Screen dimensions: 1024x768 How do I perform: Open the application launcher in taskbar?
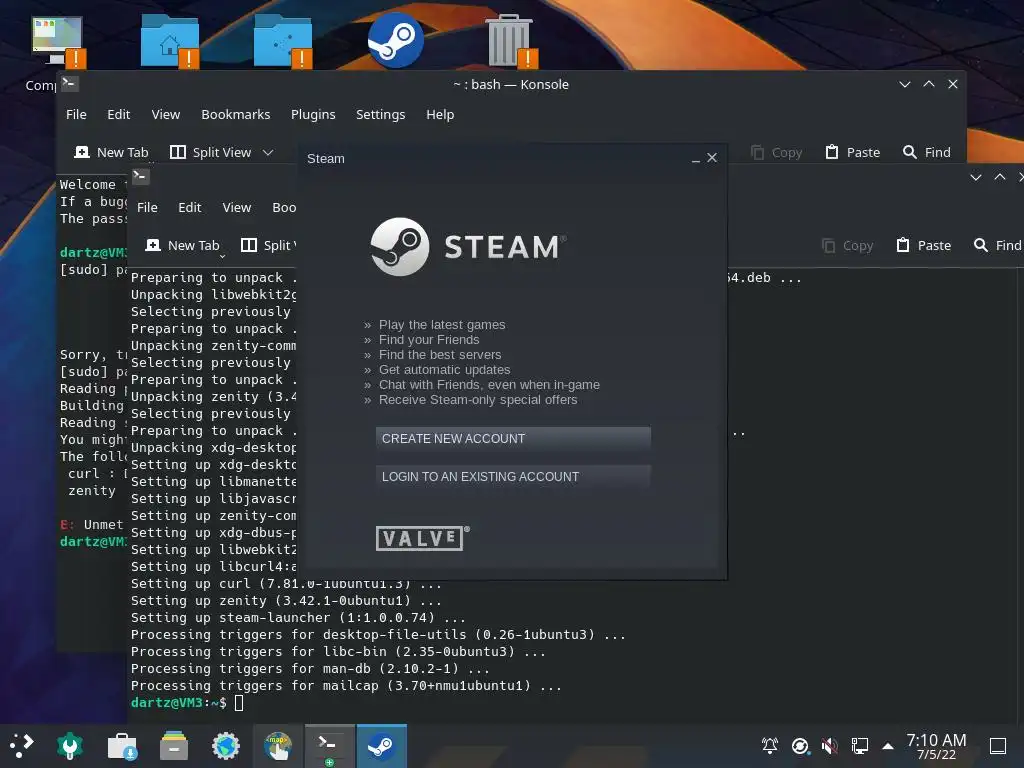(21, 745)
